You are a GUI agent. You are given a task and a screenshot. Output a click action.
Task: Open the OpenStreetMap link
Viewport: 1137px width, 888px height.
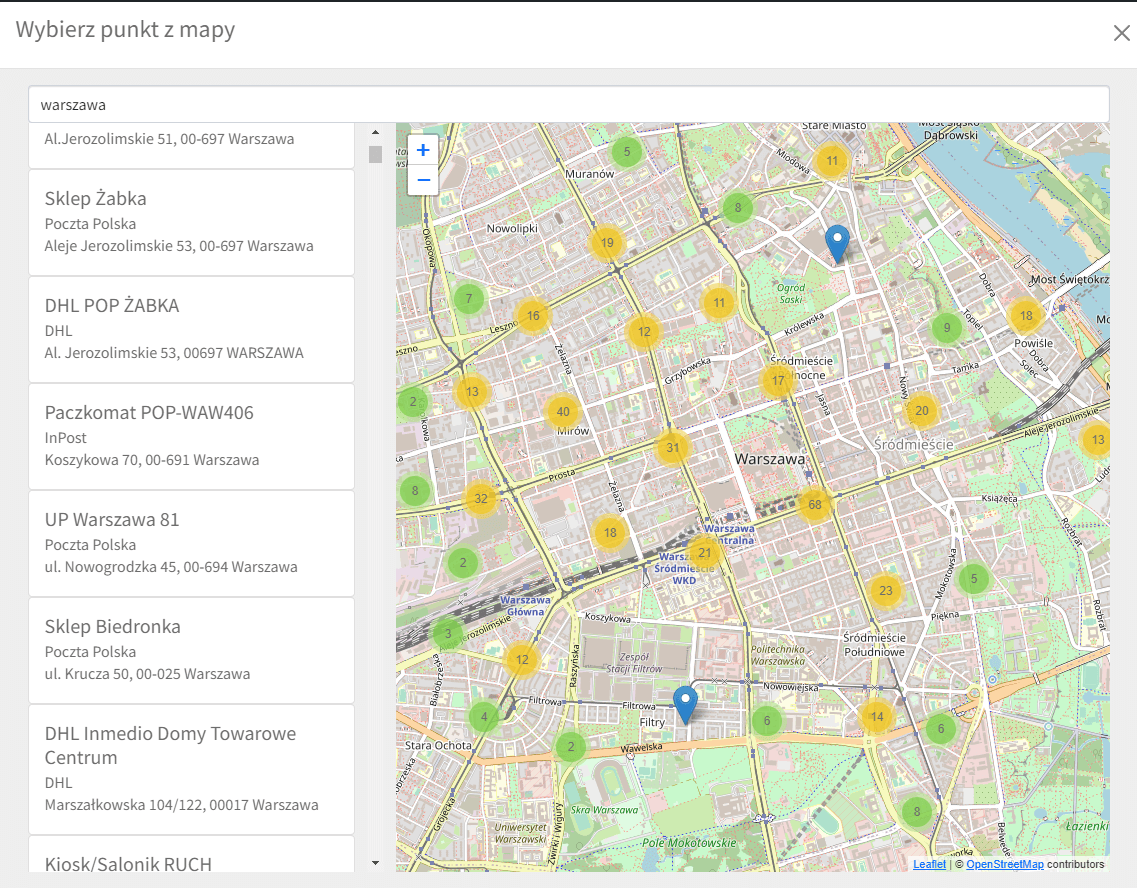pyautogui.click(x=1004, y=864)
